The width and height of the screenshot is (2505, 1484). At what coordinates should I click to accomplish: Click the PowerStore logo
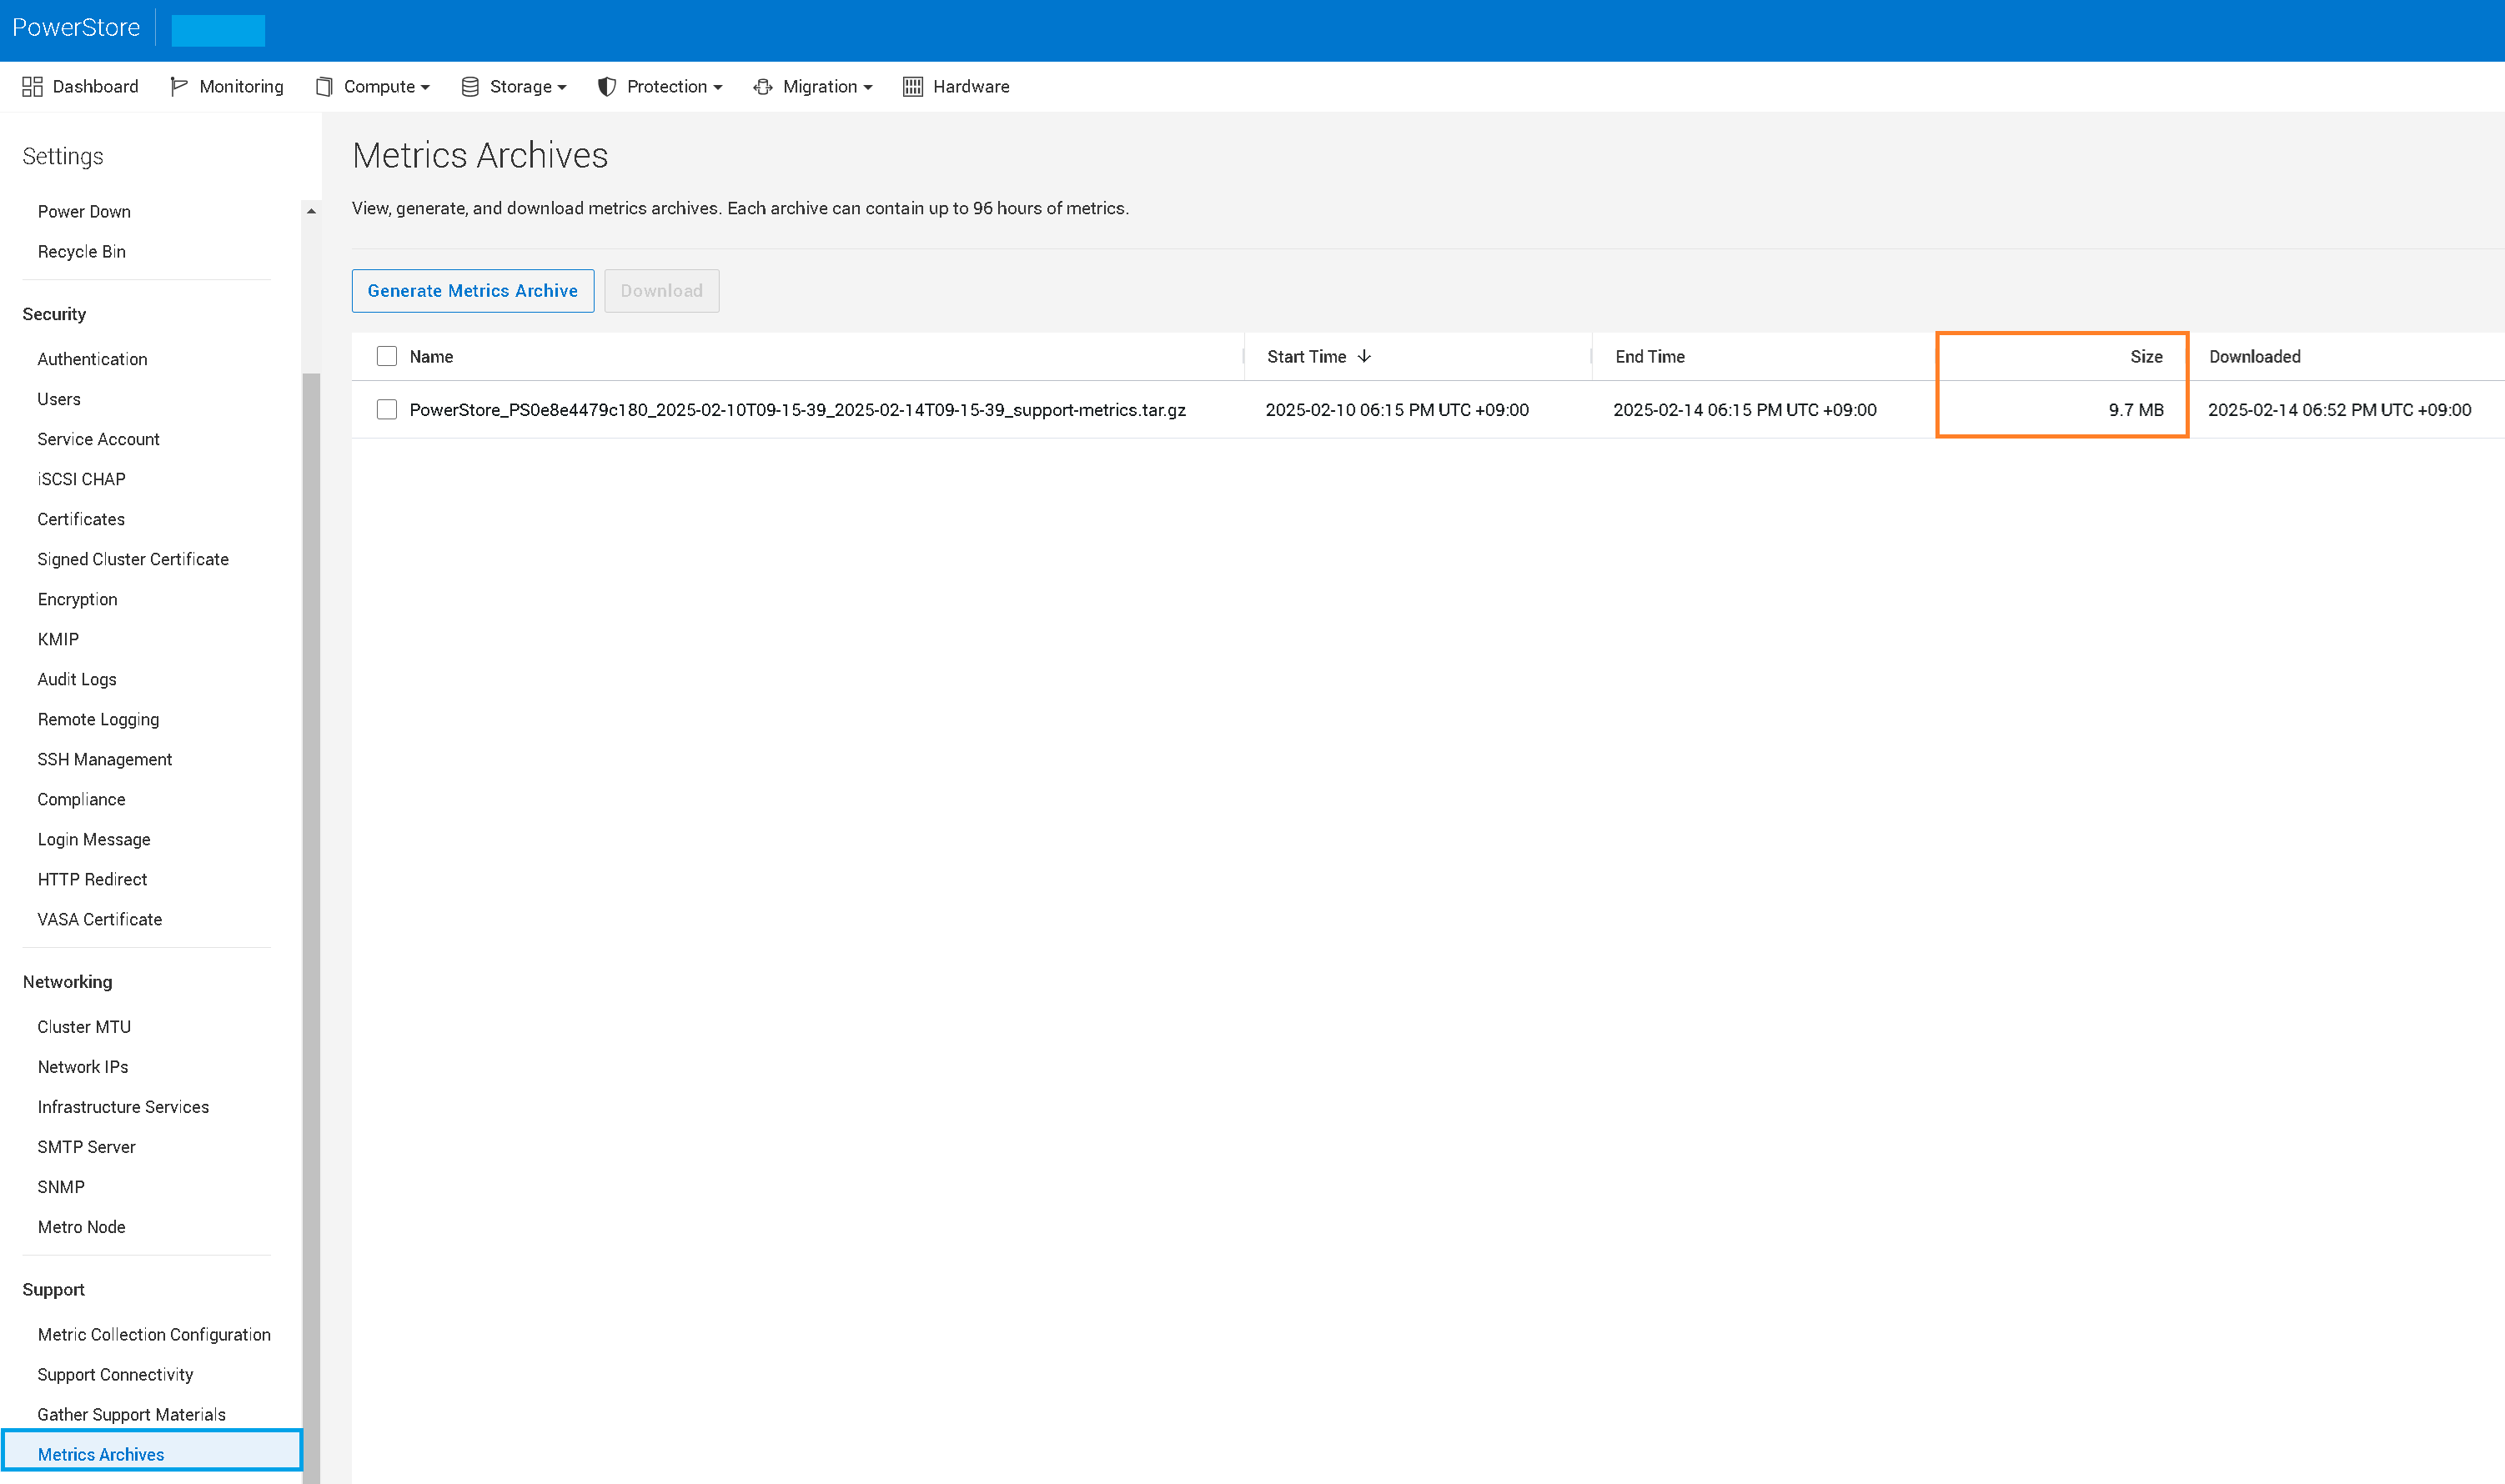pos(76,27)
